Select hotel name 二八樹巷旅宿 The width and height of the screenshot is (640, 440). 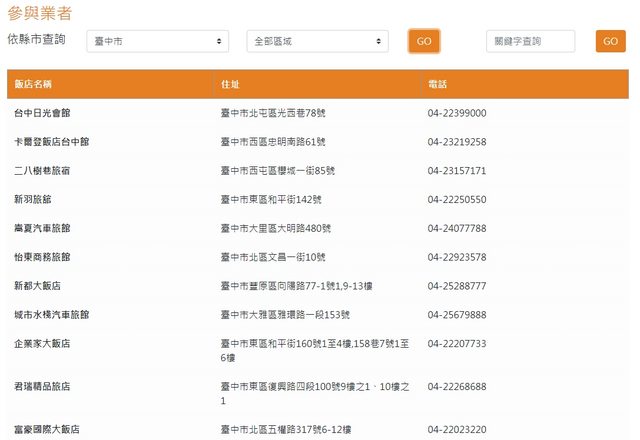click(x=42, y=171)
